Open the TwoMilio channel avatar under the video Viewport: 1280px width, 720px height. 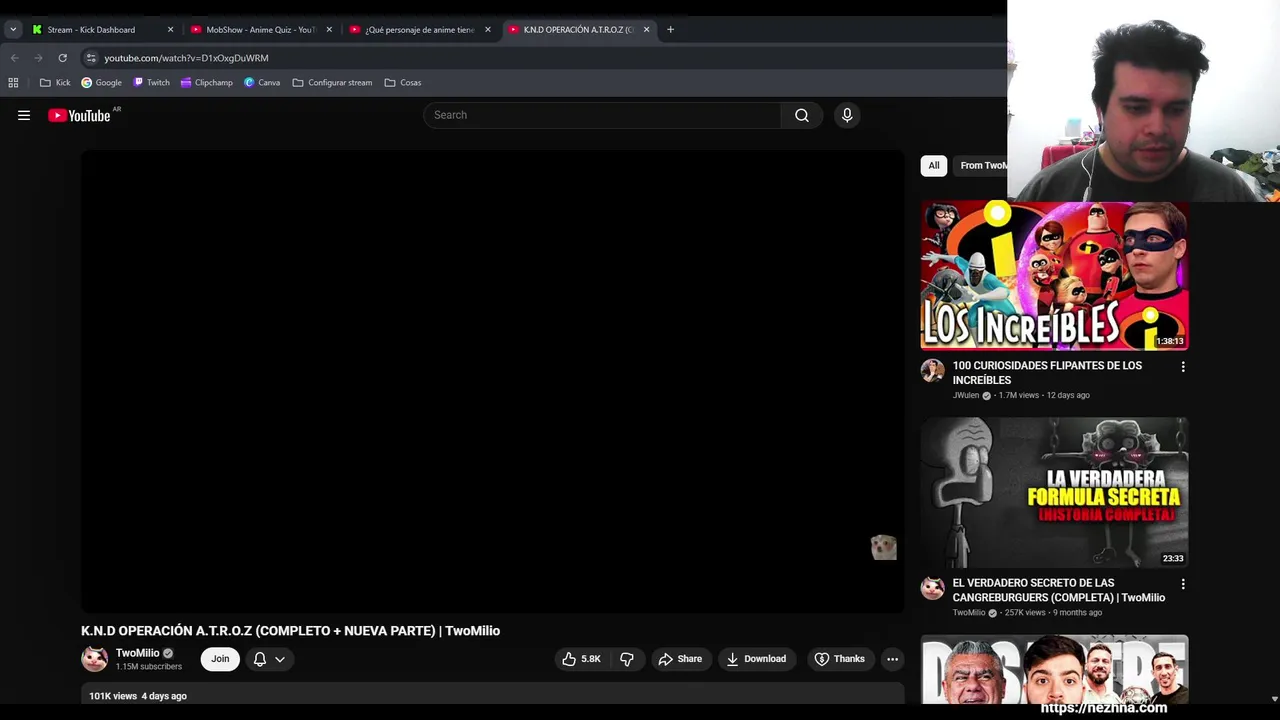(x=95, y=659)
